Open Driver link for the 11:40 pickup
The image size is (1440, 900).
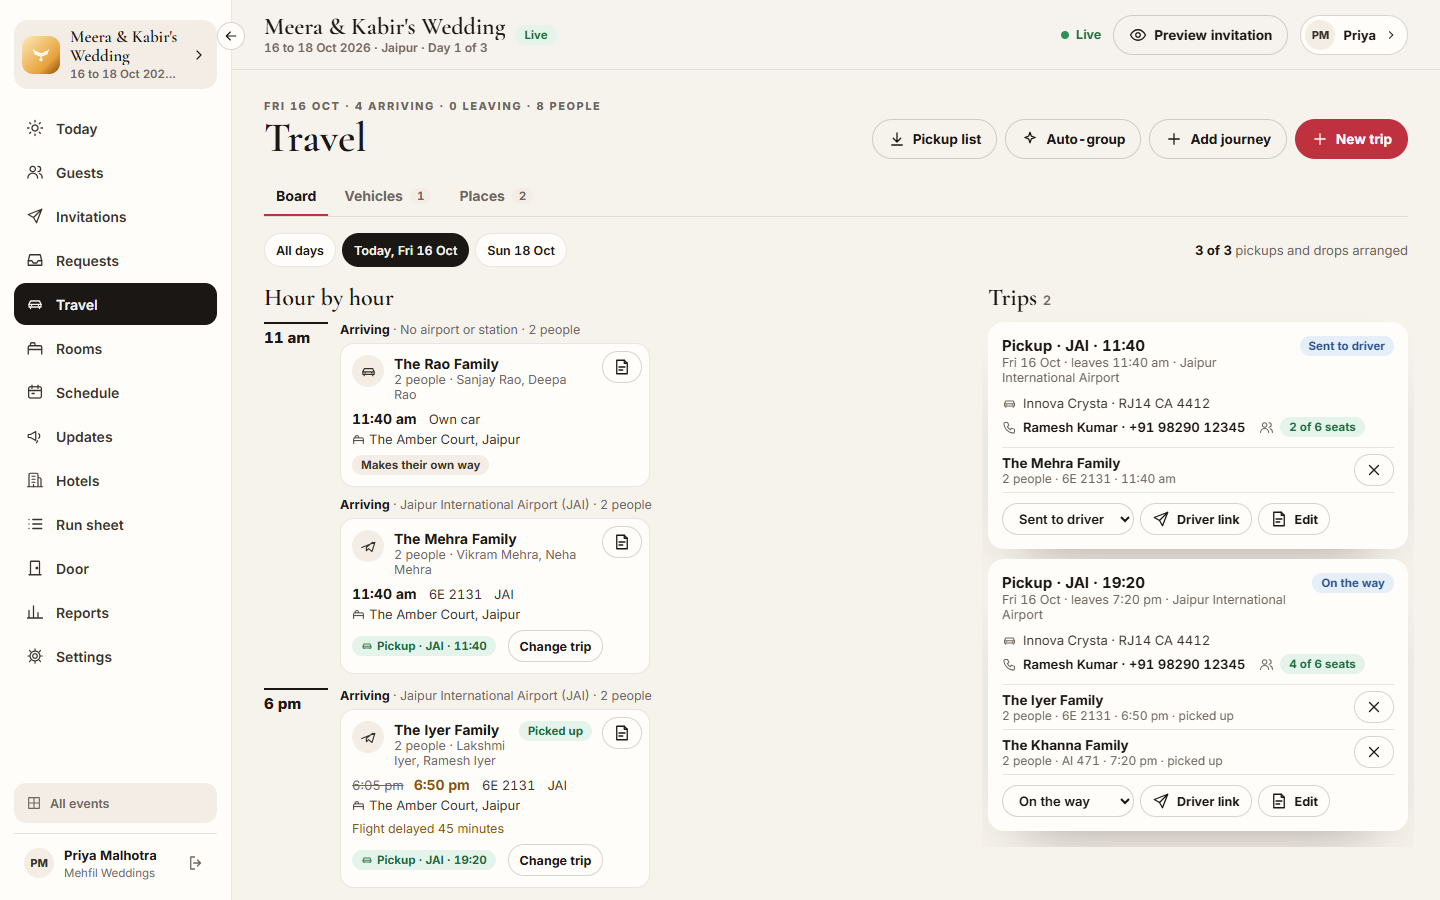click(1196, 519)
